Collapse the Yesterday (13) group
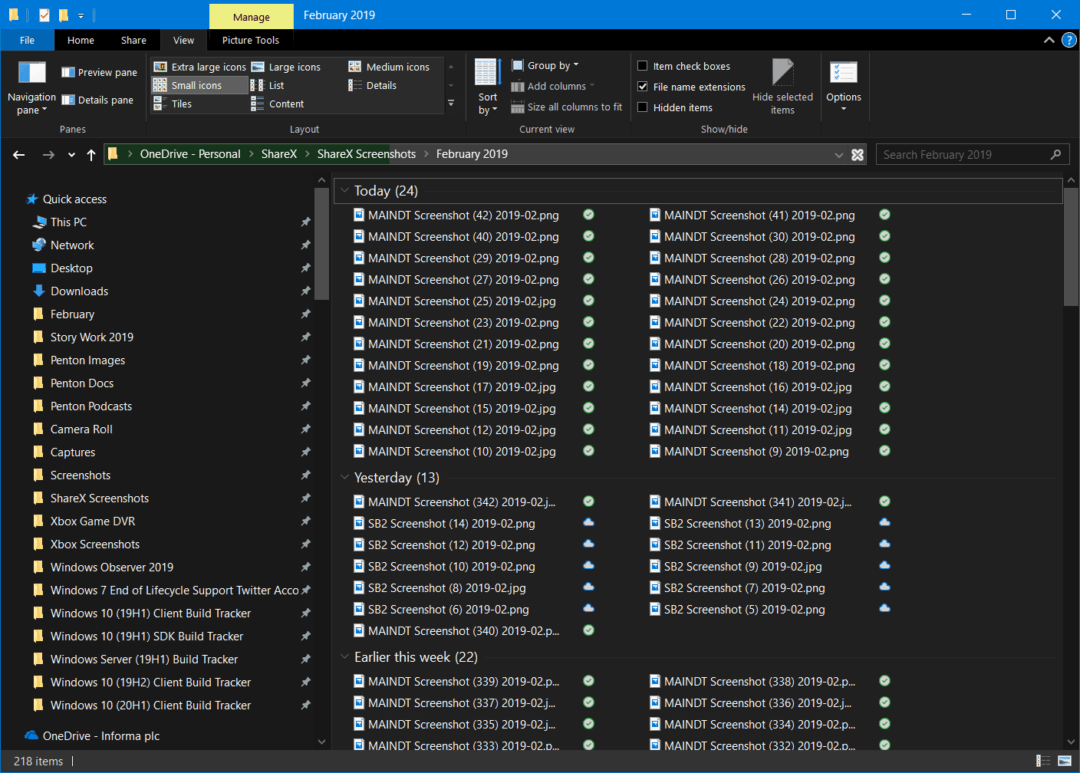Viewport: 1080px width, 773px height. point(345,477)
